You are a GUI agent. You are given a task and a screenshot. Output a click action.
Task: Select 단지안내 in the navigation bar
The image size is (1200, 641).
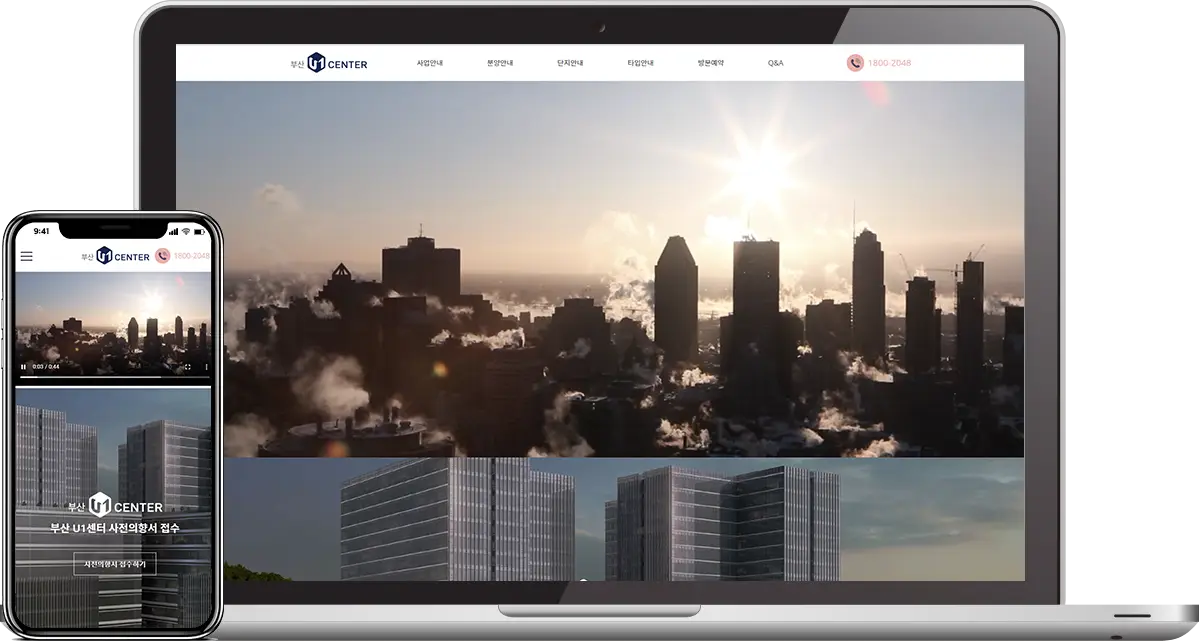[x=570, y=63]
